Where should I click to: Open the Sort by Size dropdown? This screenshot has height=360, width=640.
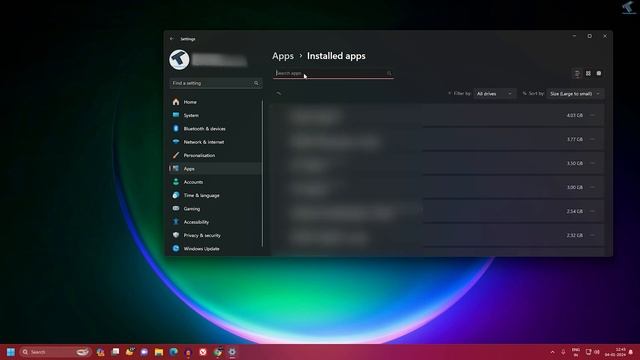[575, 94]
